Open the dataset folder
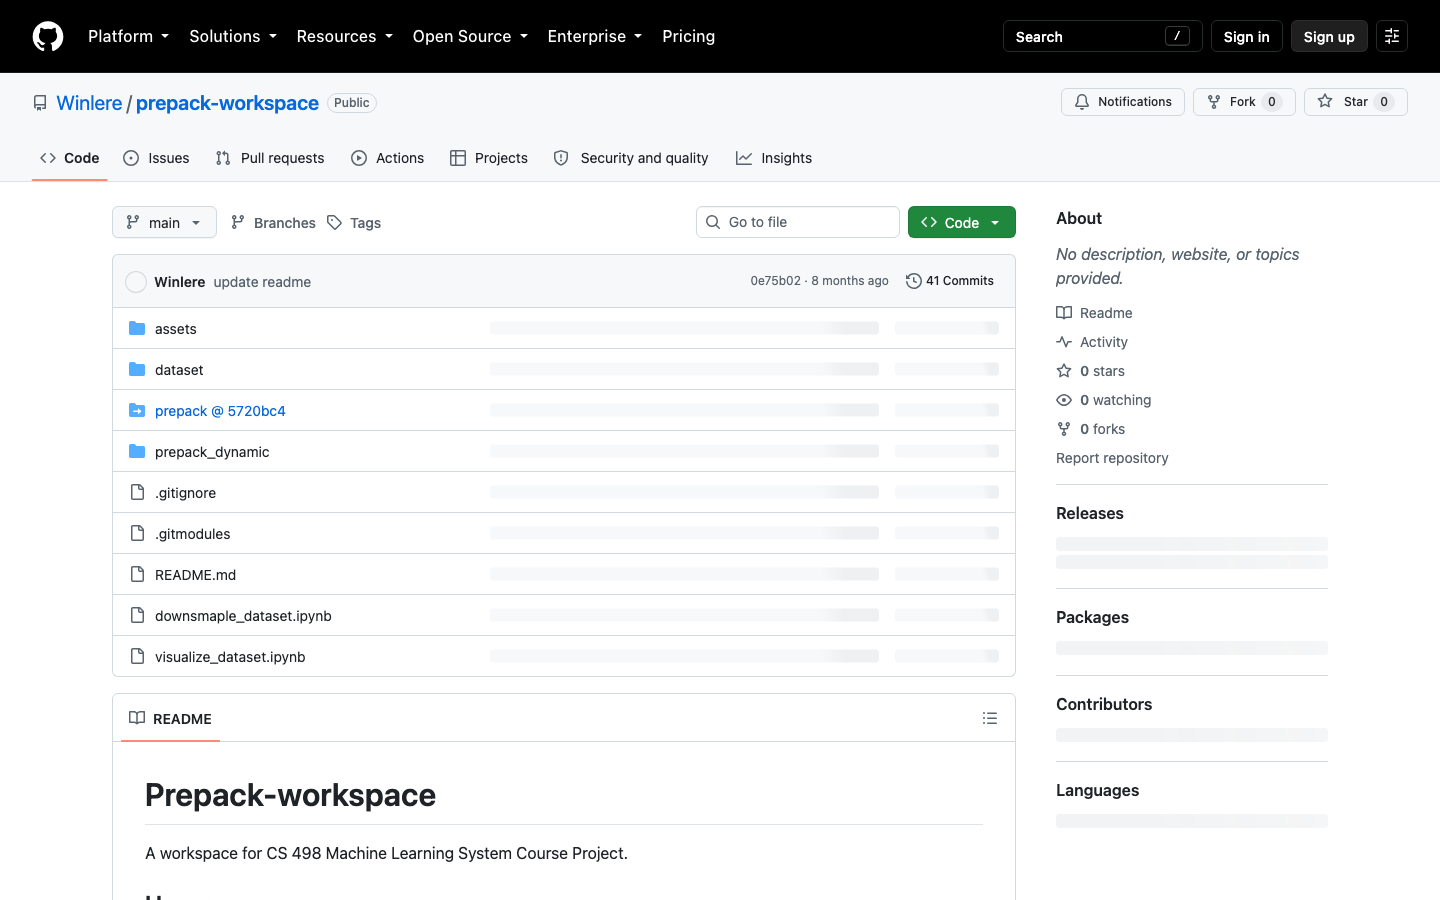This screenshot has width=1440, height=900. (x=179, y=370)
